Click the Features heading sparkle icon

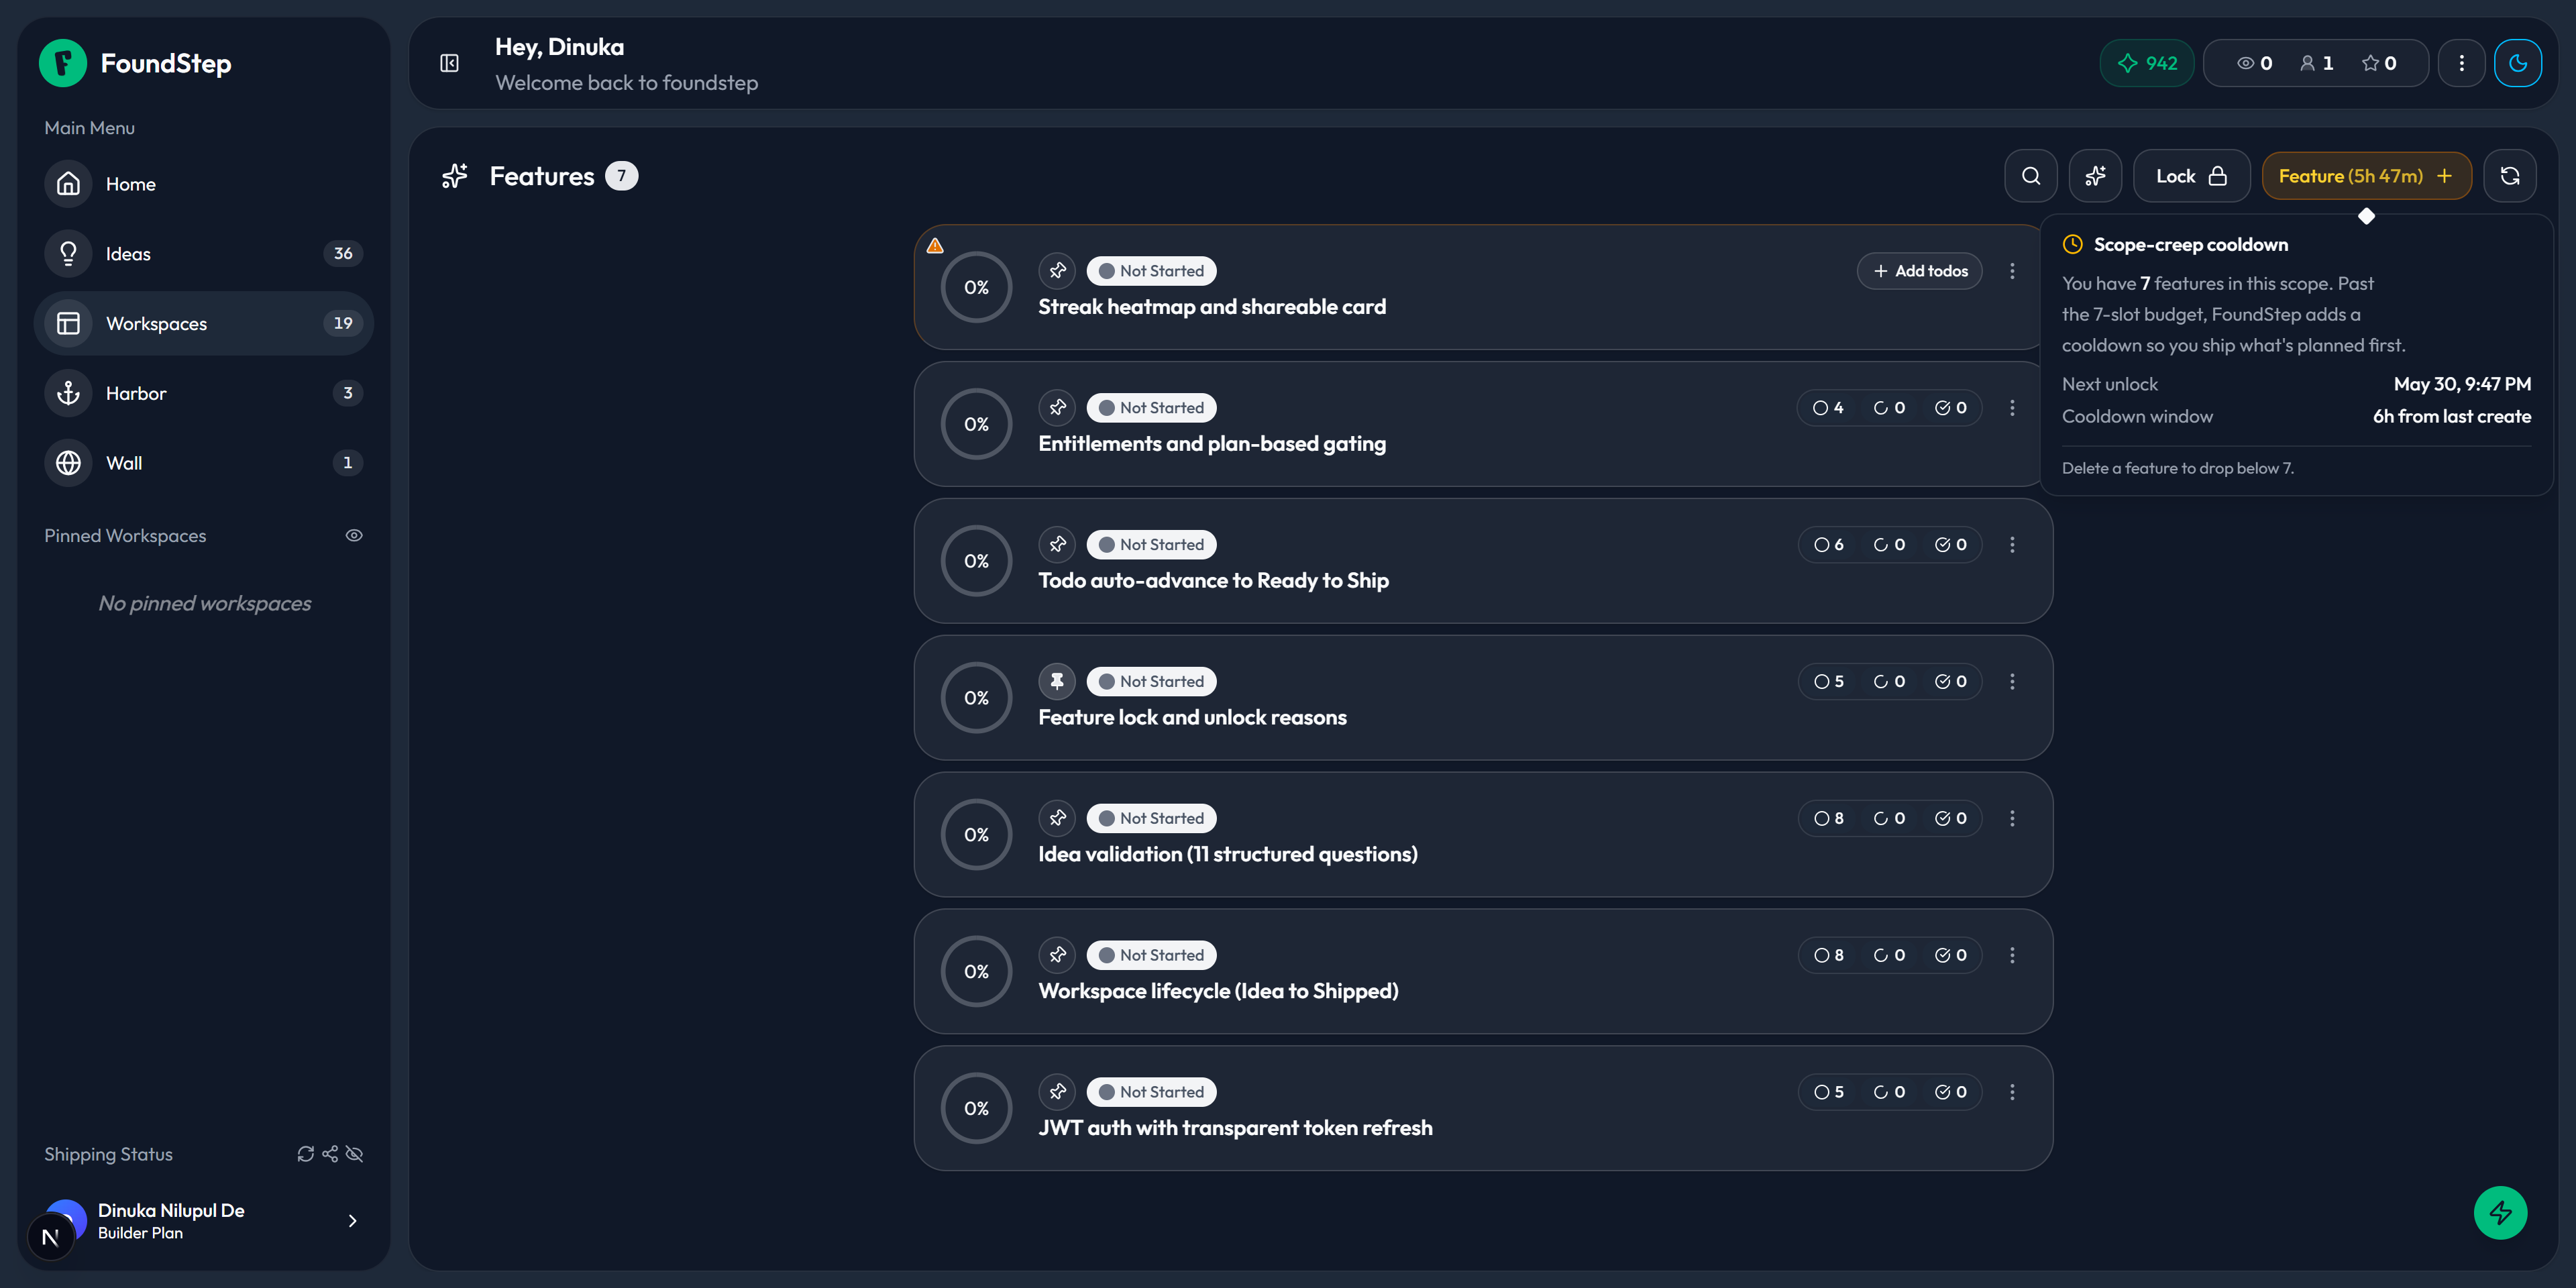point(455,176)
